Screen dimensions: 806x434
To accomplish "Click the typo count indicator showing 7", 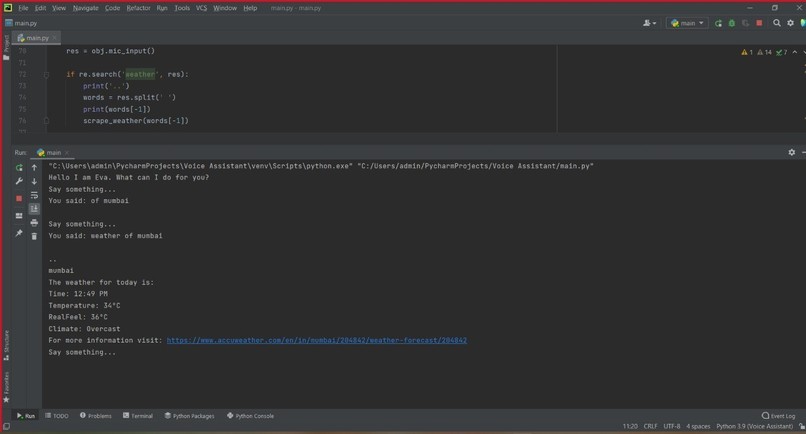I will 781,52.
